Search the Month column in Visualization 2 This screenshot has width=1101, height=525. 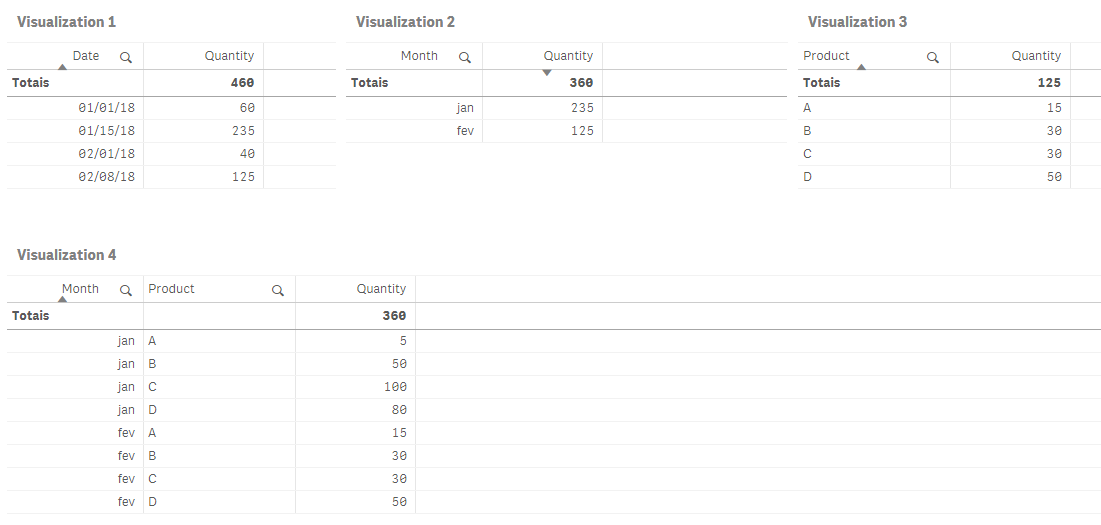point(464,57)
